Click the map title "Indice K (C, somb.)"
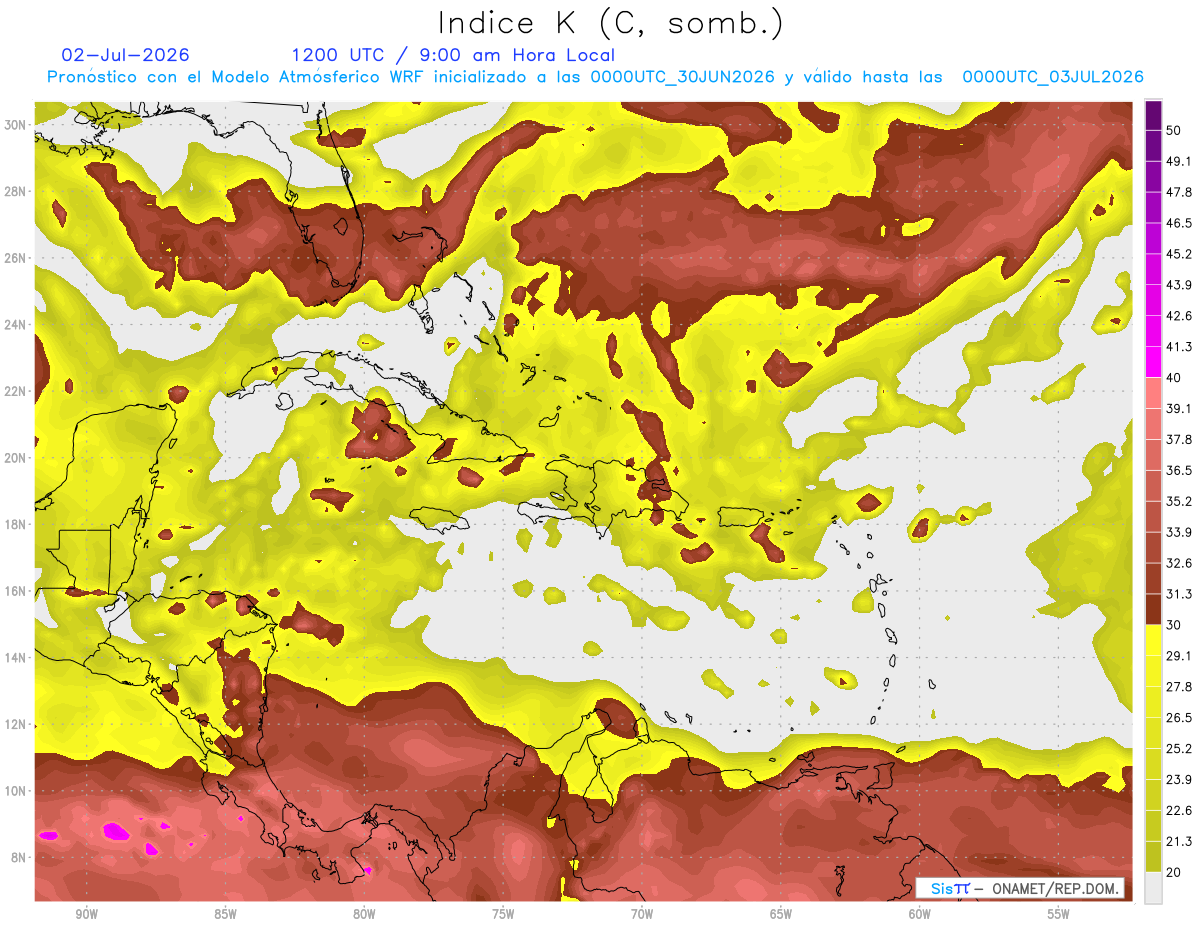The image size is (1200, 927). pyautogui.click(x=611, y=23)
